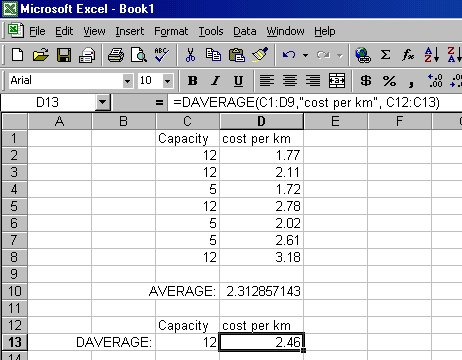The width and height of the screenshot is (462, 360).
Task: Click the New workbook icon
Action: [17, 54]
